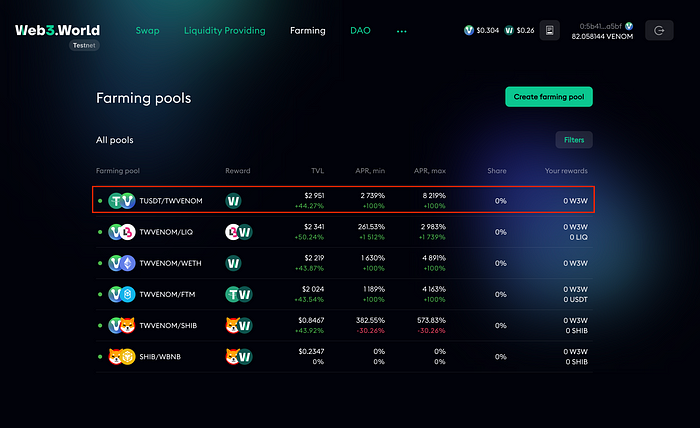Click the TWVENOM/FTM token pair icon
The width and height of the screenshot is (700, 428).
122,295
